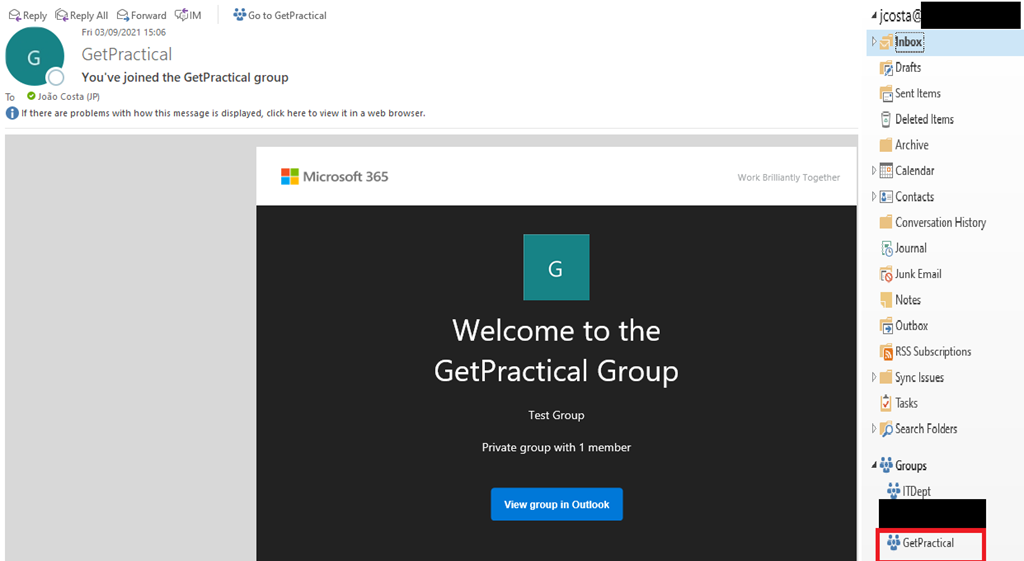Click the teal G group logo in email
This screenshot has height=561, width=1024.
556,268
